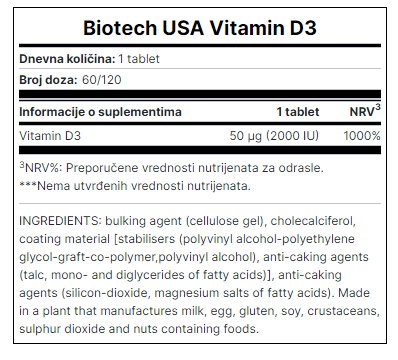Image resolution: width=398 pixels, height=360 pixels.
Task: Select the Broj doza label
Action: [48, 80]
